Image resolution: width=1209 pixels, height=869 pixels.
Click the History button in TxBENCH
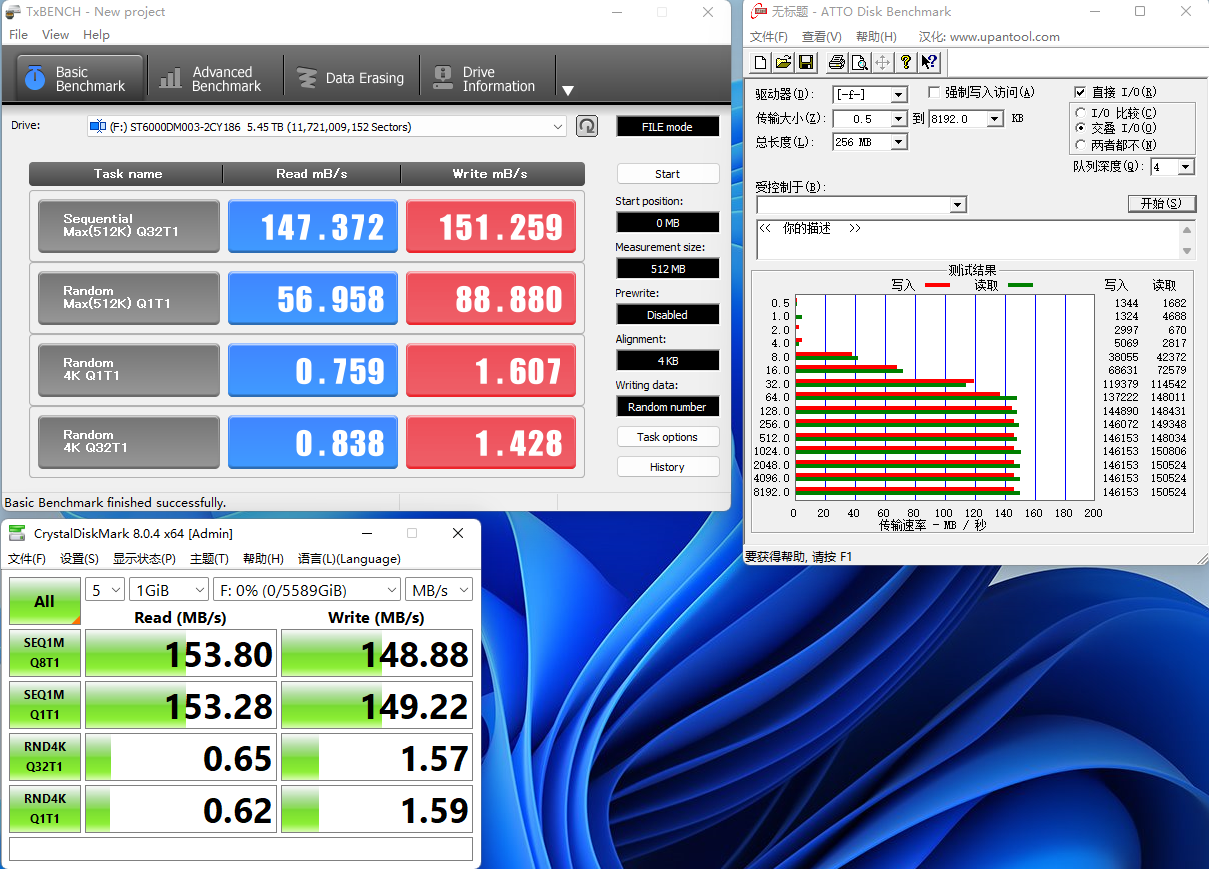[x=667, y=467]
